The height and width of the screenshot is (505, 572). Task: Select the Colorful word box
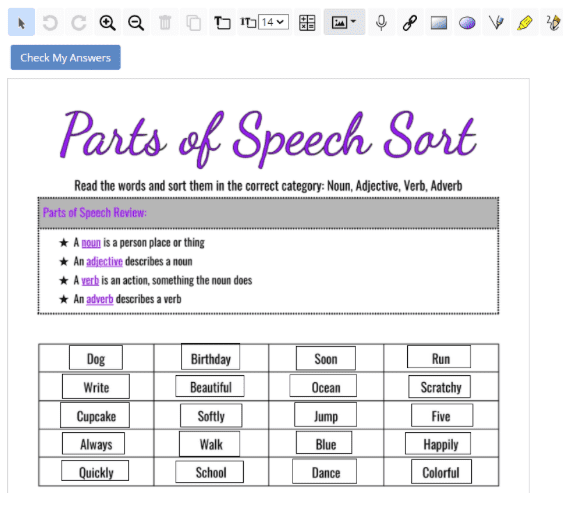tap(441, 472)
